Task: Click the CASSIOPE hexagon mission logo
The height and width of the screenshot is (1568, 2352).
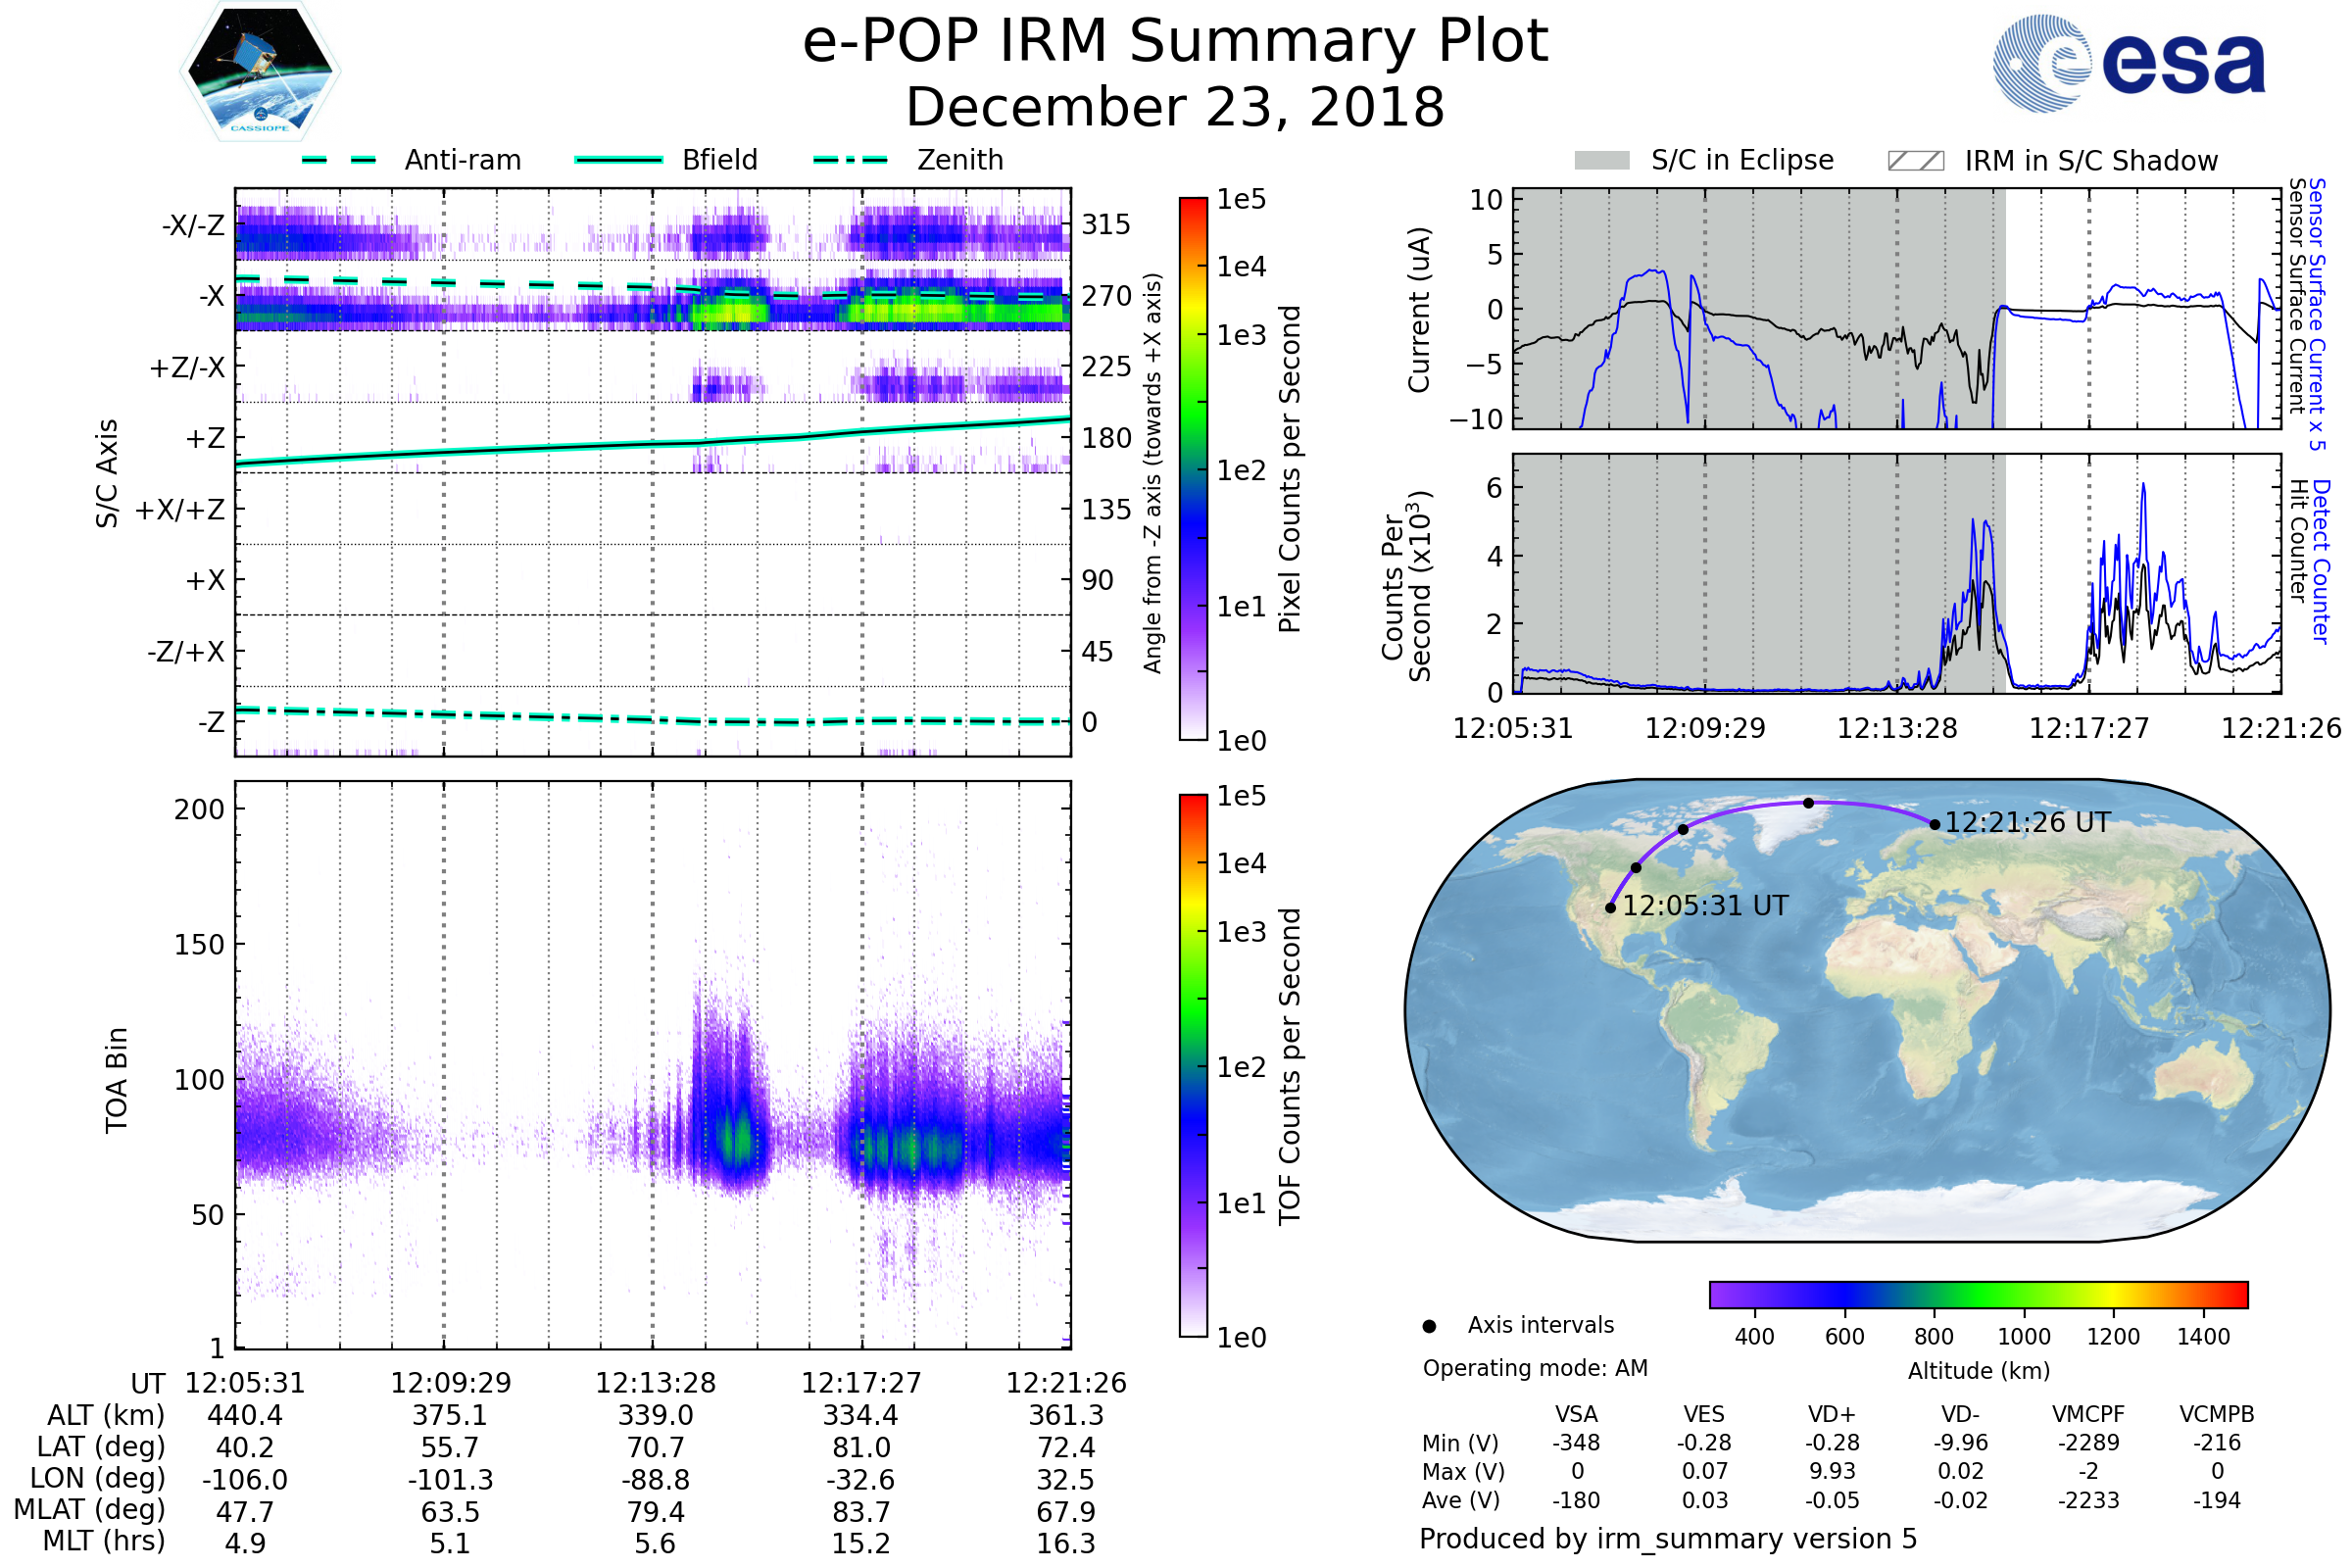Action: click(x=260, y=72)
